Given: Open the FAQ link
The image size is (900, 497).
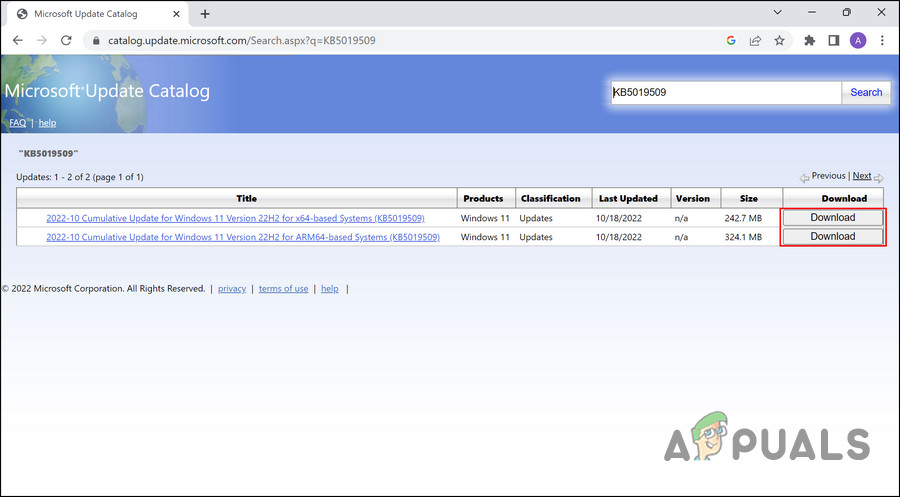Looking at the screenshot, I should click(x=18, y=123).
